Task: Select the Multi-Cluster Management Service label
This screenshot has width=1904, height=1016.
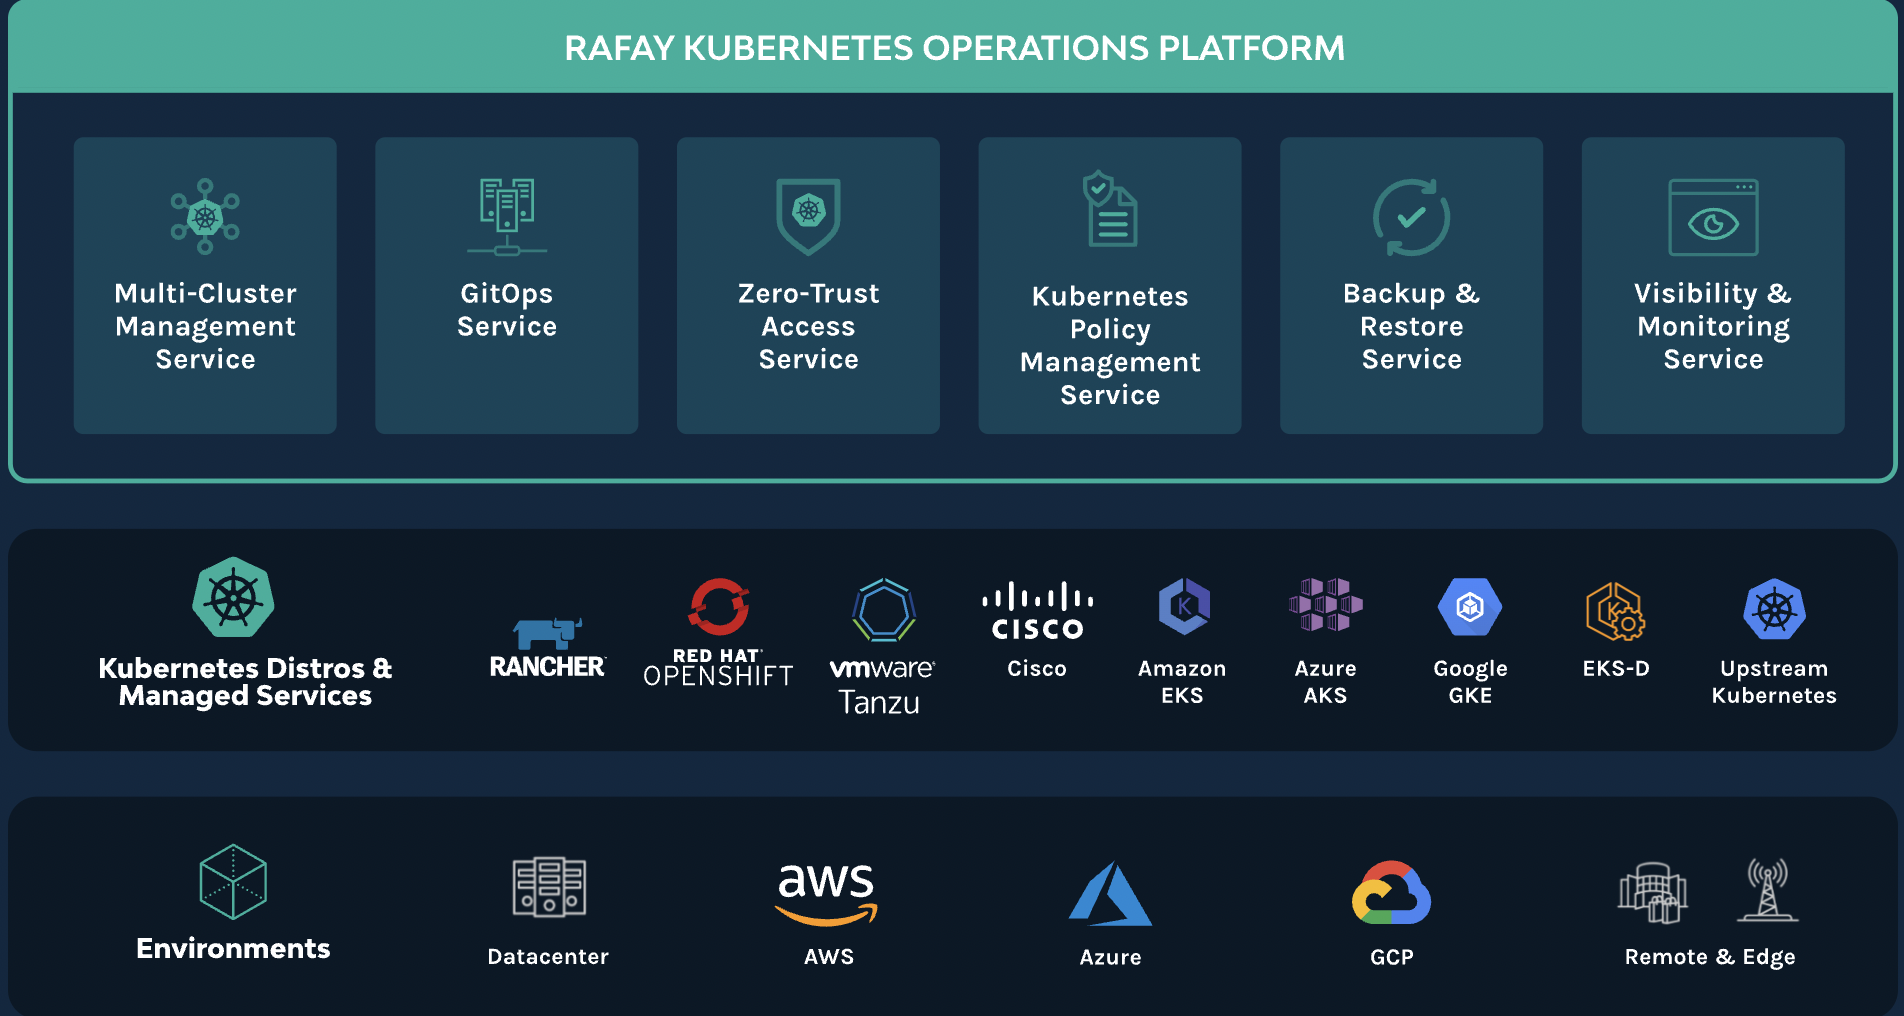Action: [x=205, y=326]
